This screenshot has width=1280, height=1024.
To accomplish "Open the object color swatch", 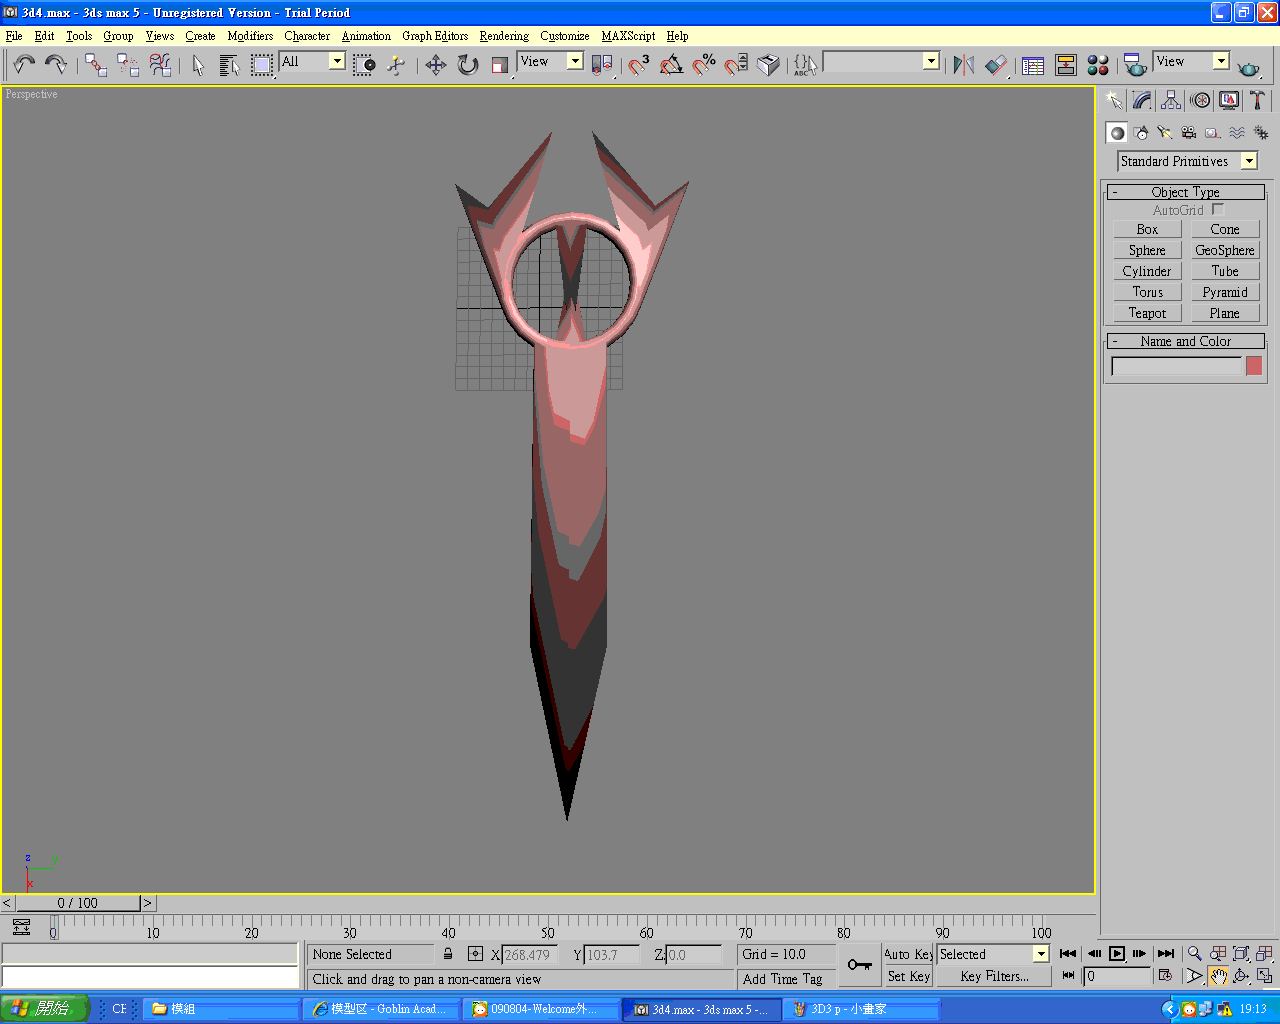I will pyautogui.click(x=1254, y=366).
